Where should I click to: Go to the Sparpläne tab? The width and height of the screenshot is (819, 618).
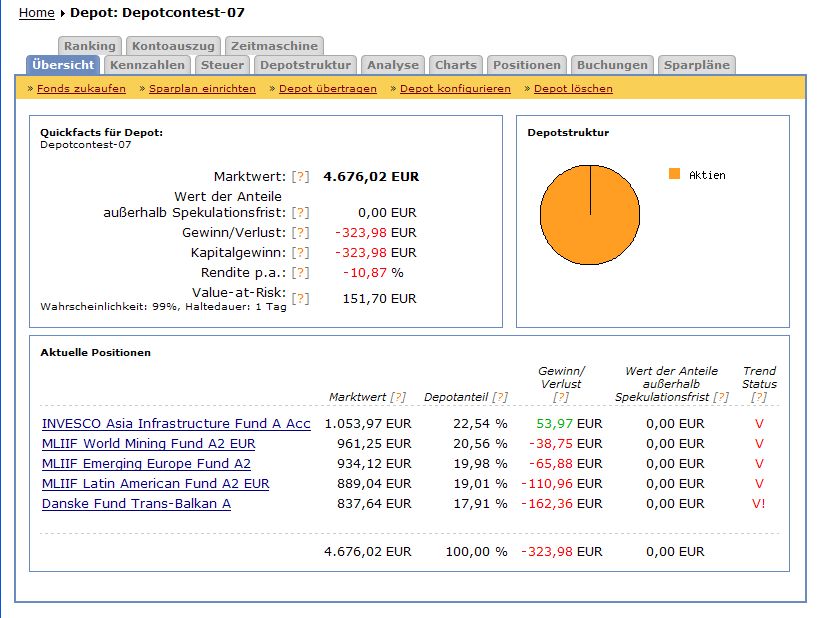[697, 65]
